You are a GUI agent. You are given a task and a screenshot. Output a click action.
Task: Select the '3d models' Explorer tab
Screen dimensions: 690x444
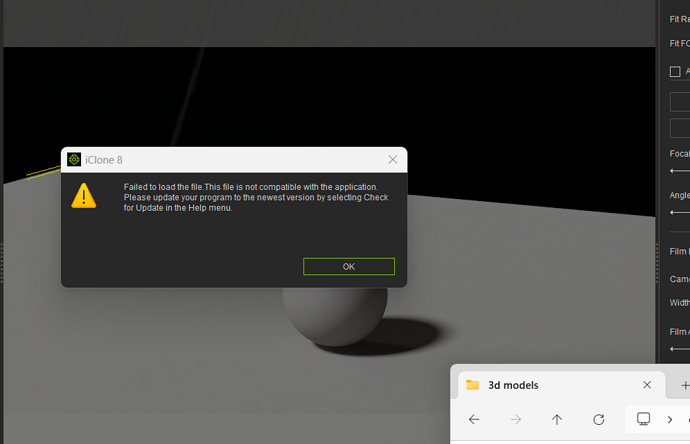[x=562, y=385]
